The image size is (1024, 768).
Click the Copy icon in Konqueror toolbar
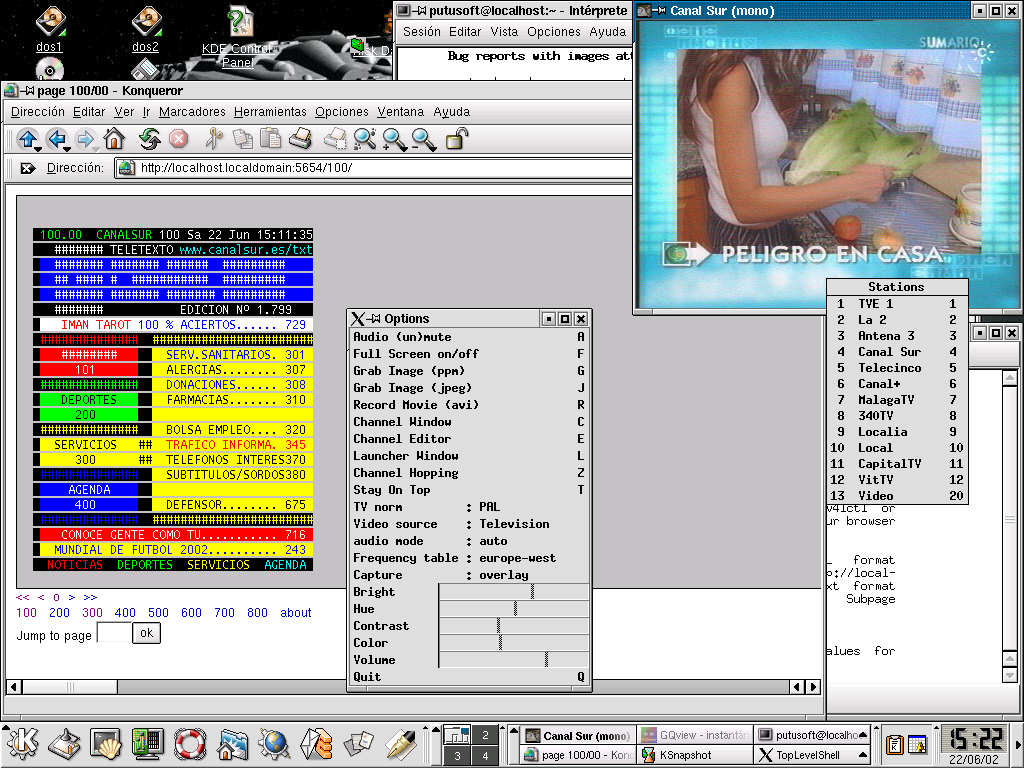[242, 139]
